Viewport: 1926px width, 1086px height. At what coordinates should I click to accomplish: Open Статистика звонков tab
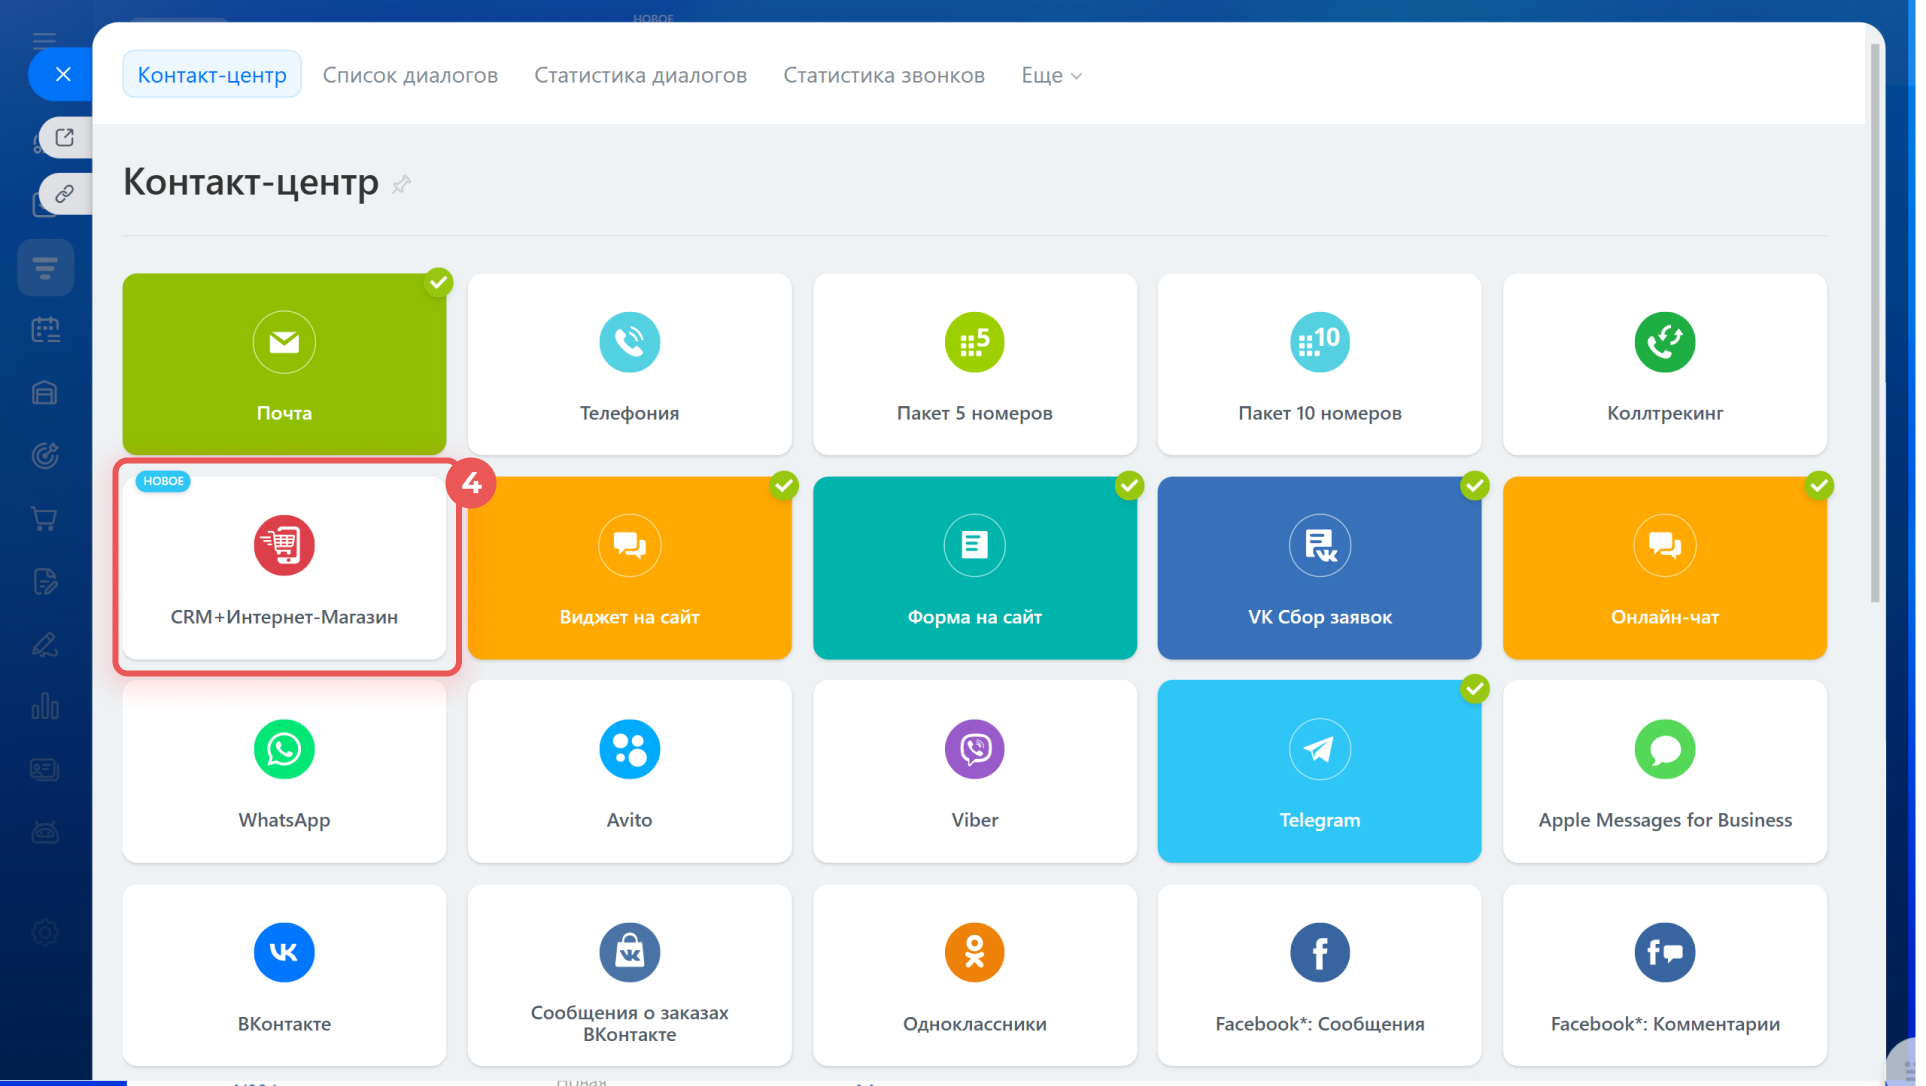(x=884, y=75)
